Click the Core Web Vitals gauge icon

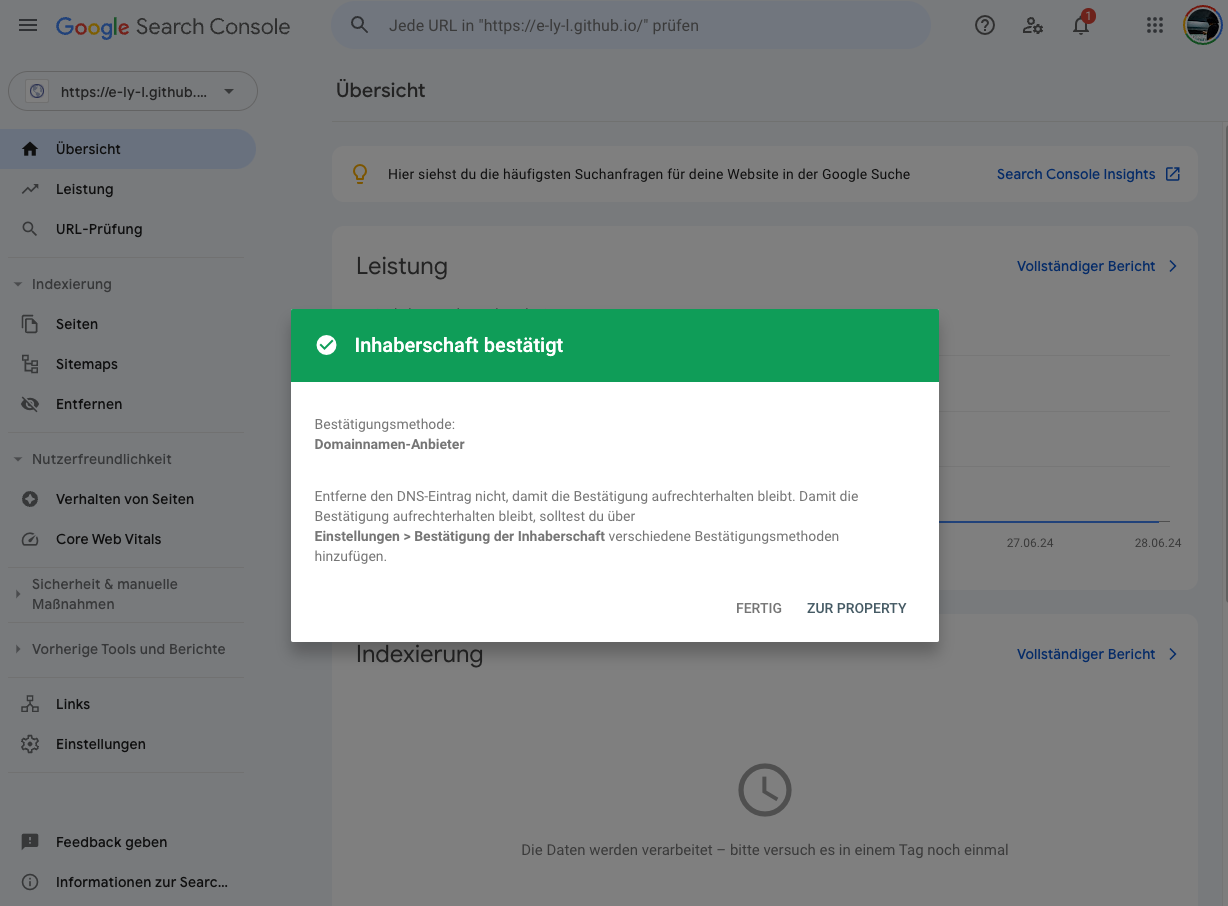pyautogui.click(x=30, y=539)
